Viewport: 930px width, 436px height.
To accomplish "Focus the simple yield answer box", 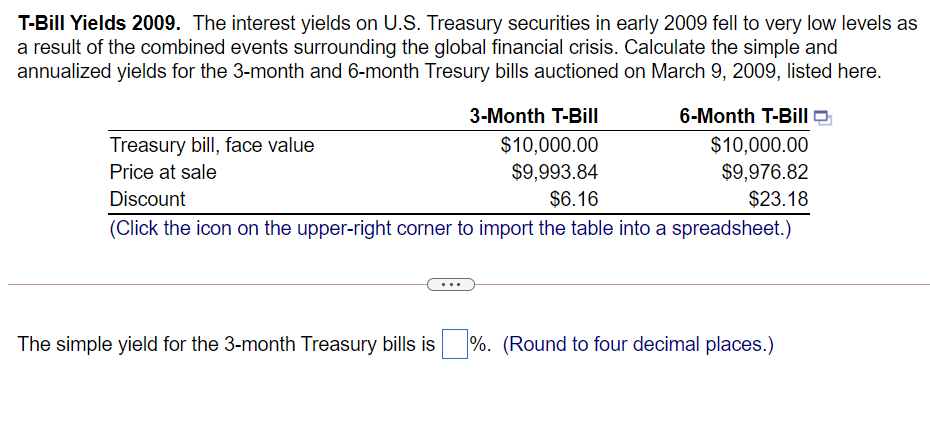I will click(454, 345).
